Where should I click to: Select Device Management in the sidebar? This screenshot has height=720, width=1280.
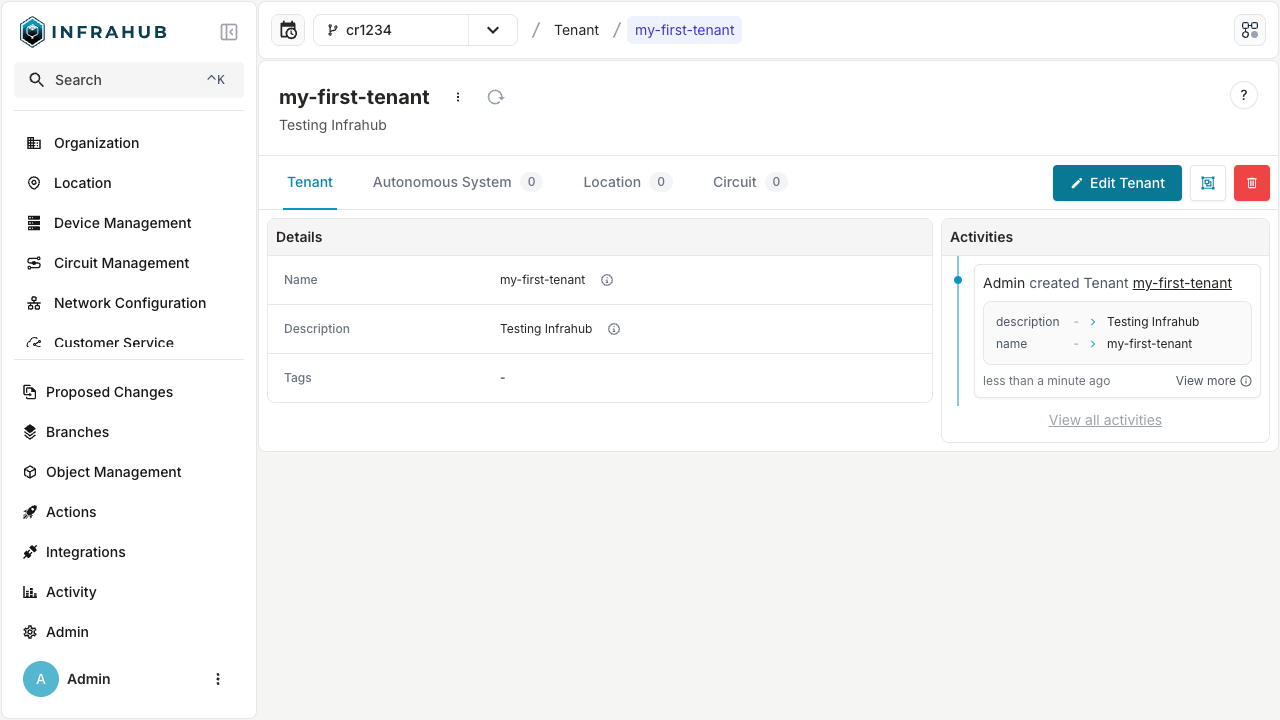click(123, 223)
